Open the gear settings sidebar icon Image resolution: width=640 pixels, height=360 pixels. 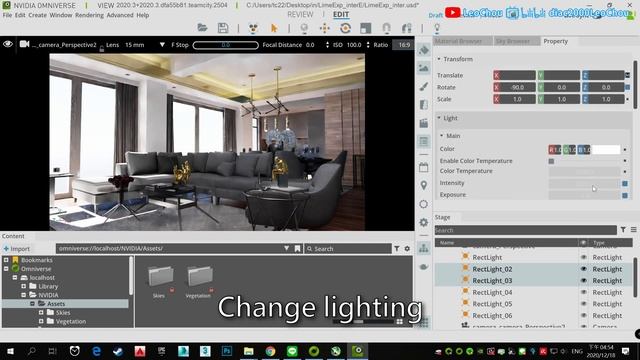[424, 222]
